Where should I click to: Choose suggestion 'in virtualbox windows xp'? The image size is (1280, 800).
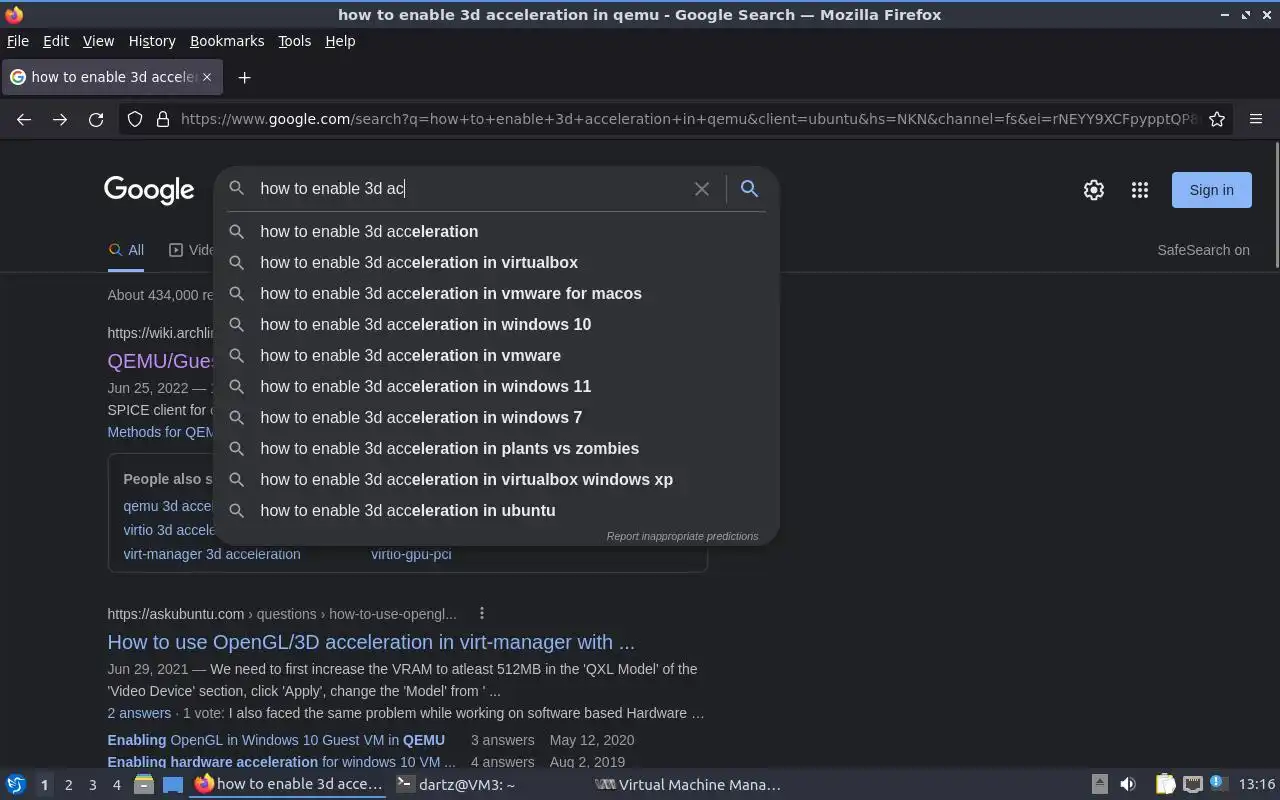[x=496, y=479]
